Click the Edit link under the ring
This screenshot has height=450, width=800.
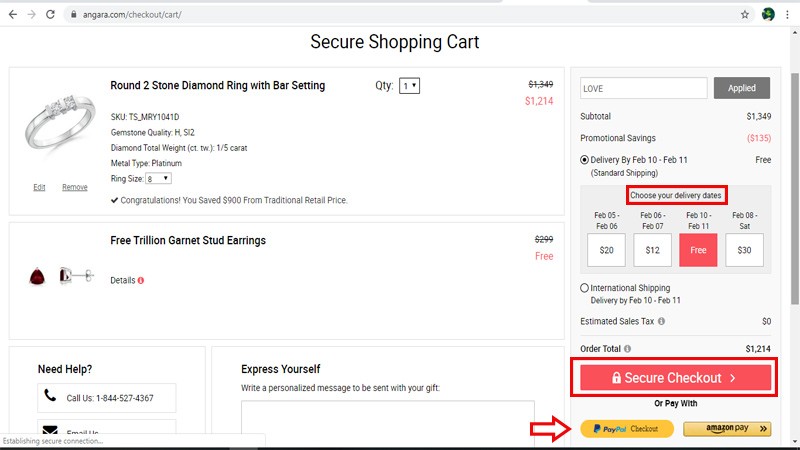coord(39,187)
